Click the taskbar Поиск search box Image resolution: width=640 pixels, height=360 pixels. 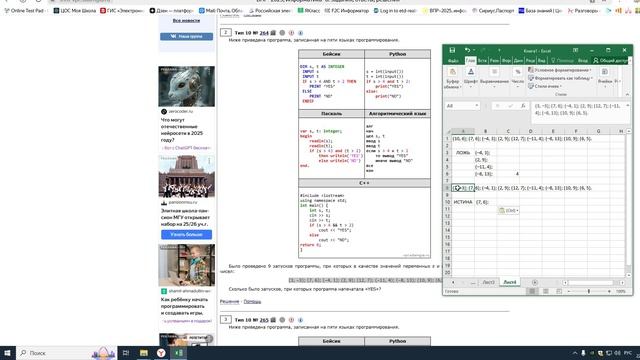(x=66, y=353)
